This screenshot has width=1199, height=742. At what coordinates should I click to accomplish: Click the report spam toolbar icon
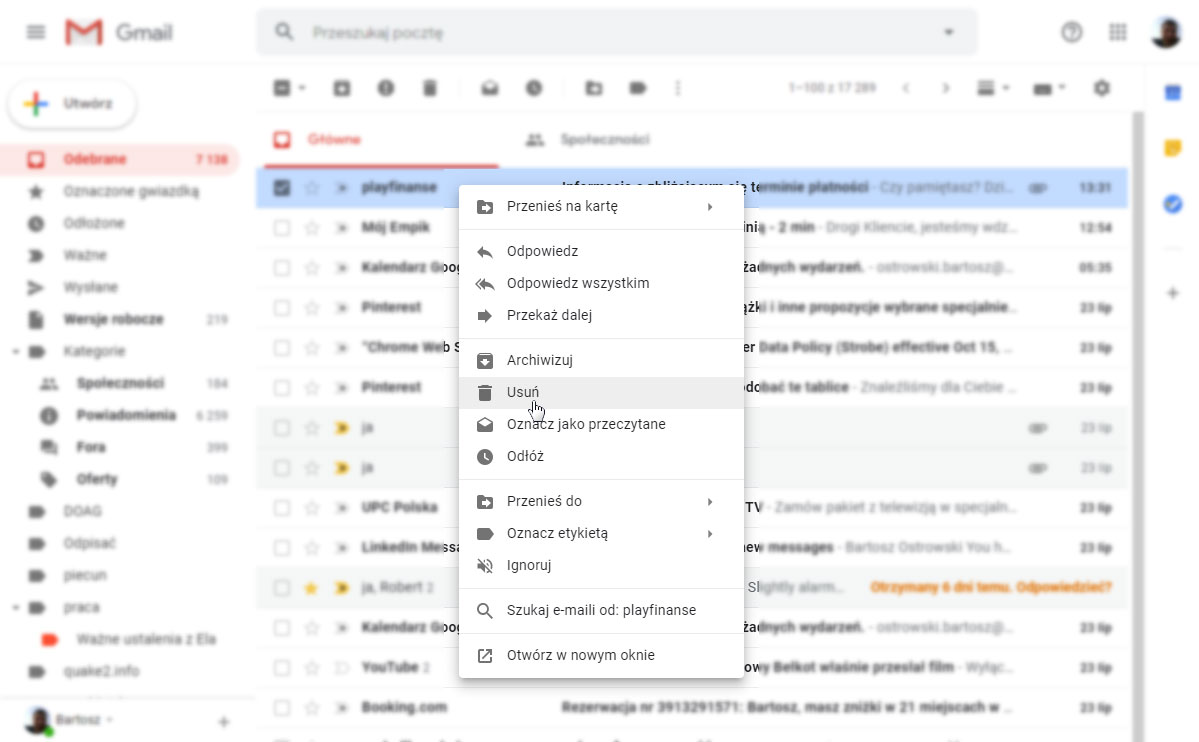tap(386, 88)
